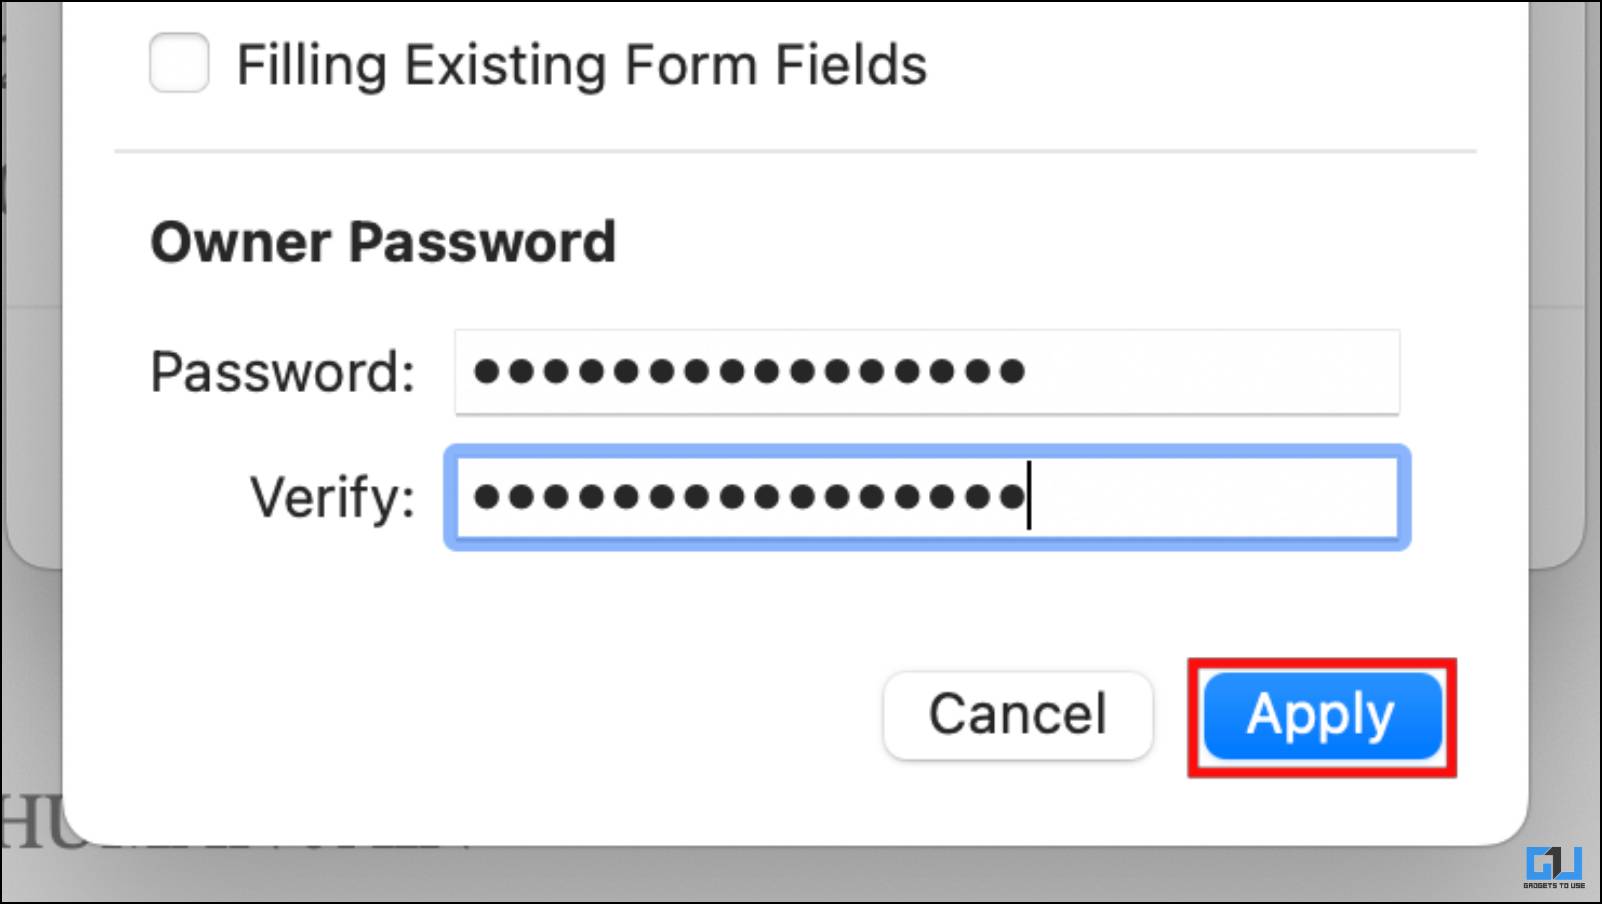Image resolution: width=1602 pixels, height=904 pixels.
Task: Click the separator line above Owner Password
Action: 795,152
